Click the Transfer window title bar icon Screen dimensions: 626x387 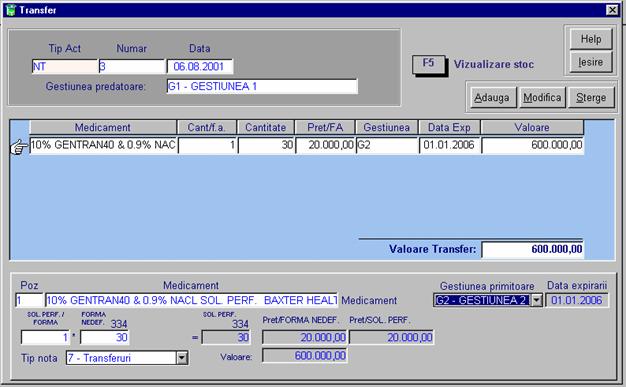[x=11, y=10]
